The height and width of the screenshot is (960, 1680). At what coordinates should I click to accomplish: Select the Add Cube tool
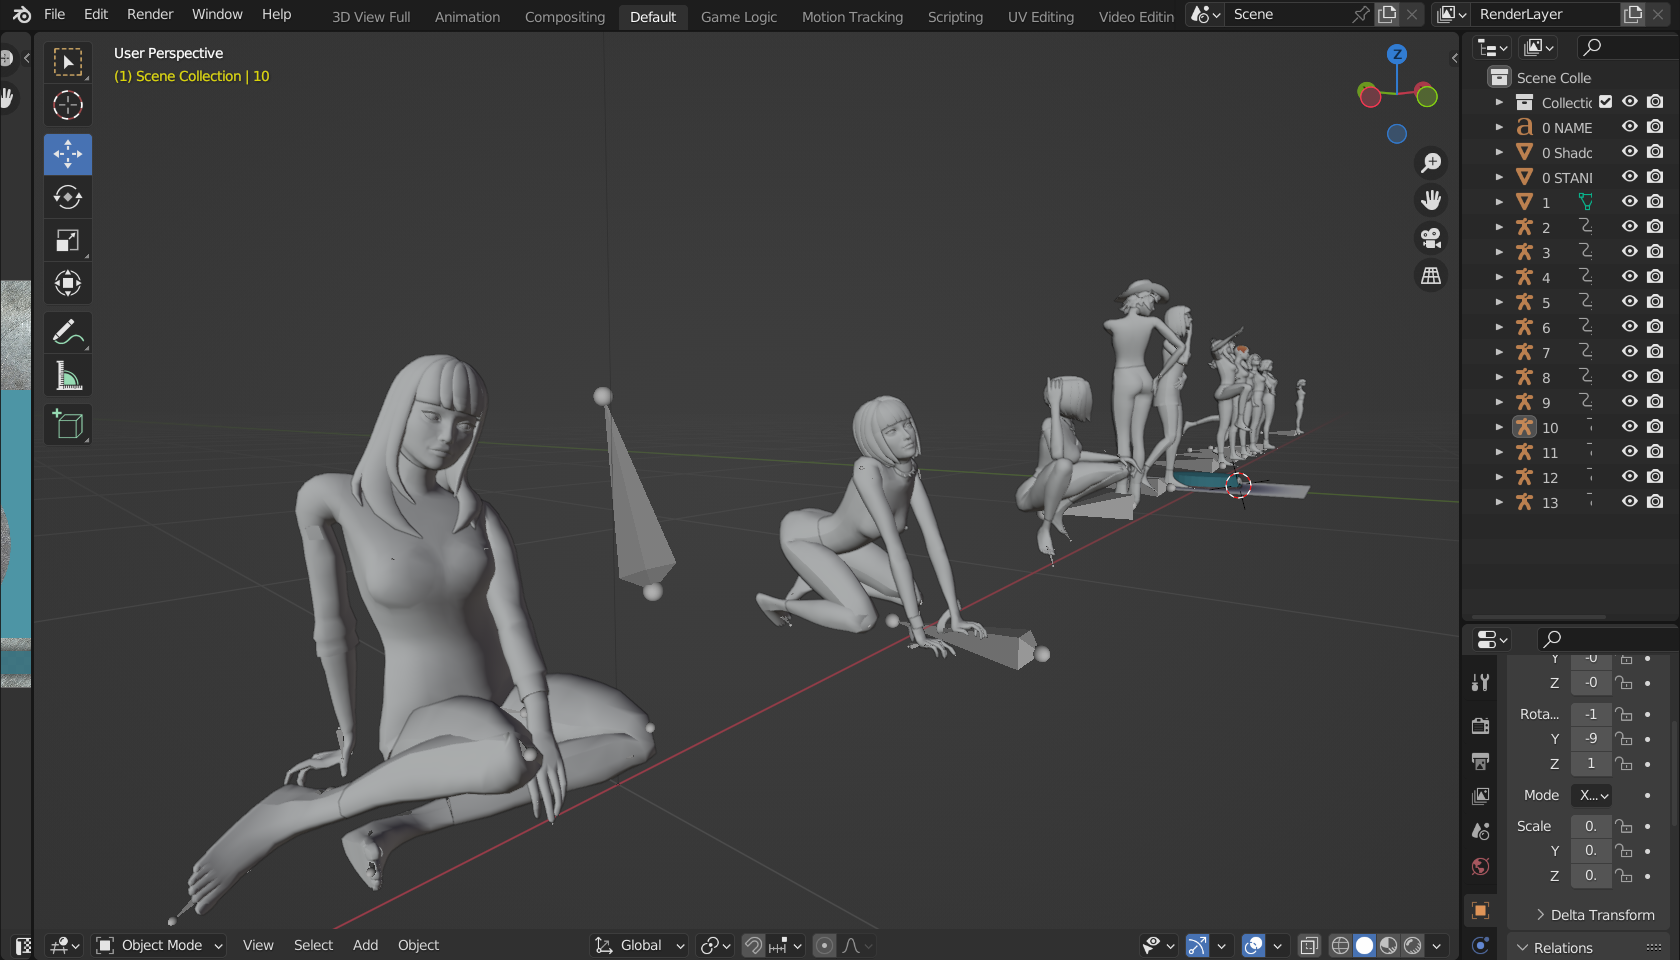pos(68,424)
